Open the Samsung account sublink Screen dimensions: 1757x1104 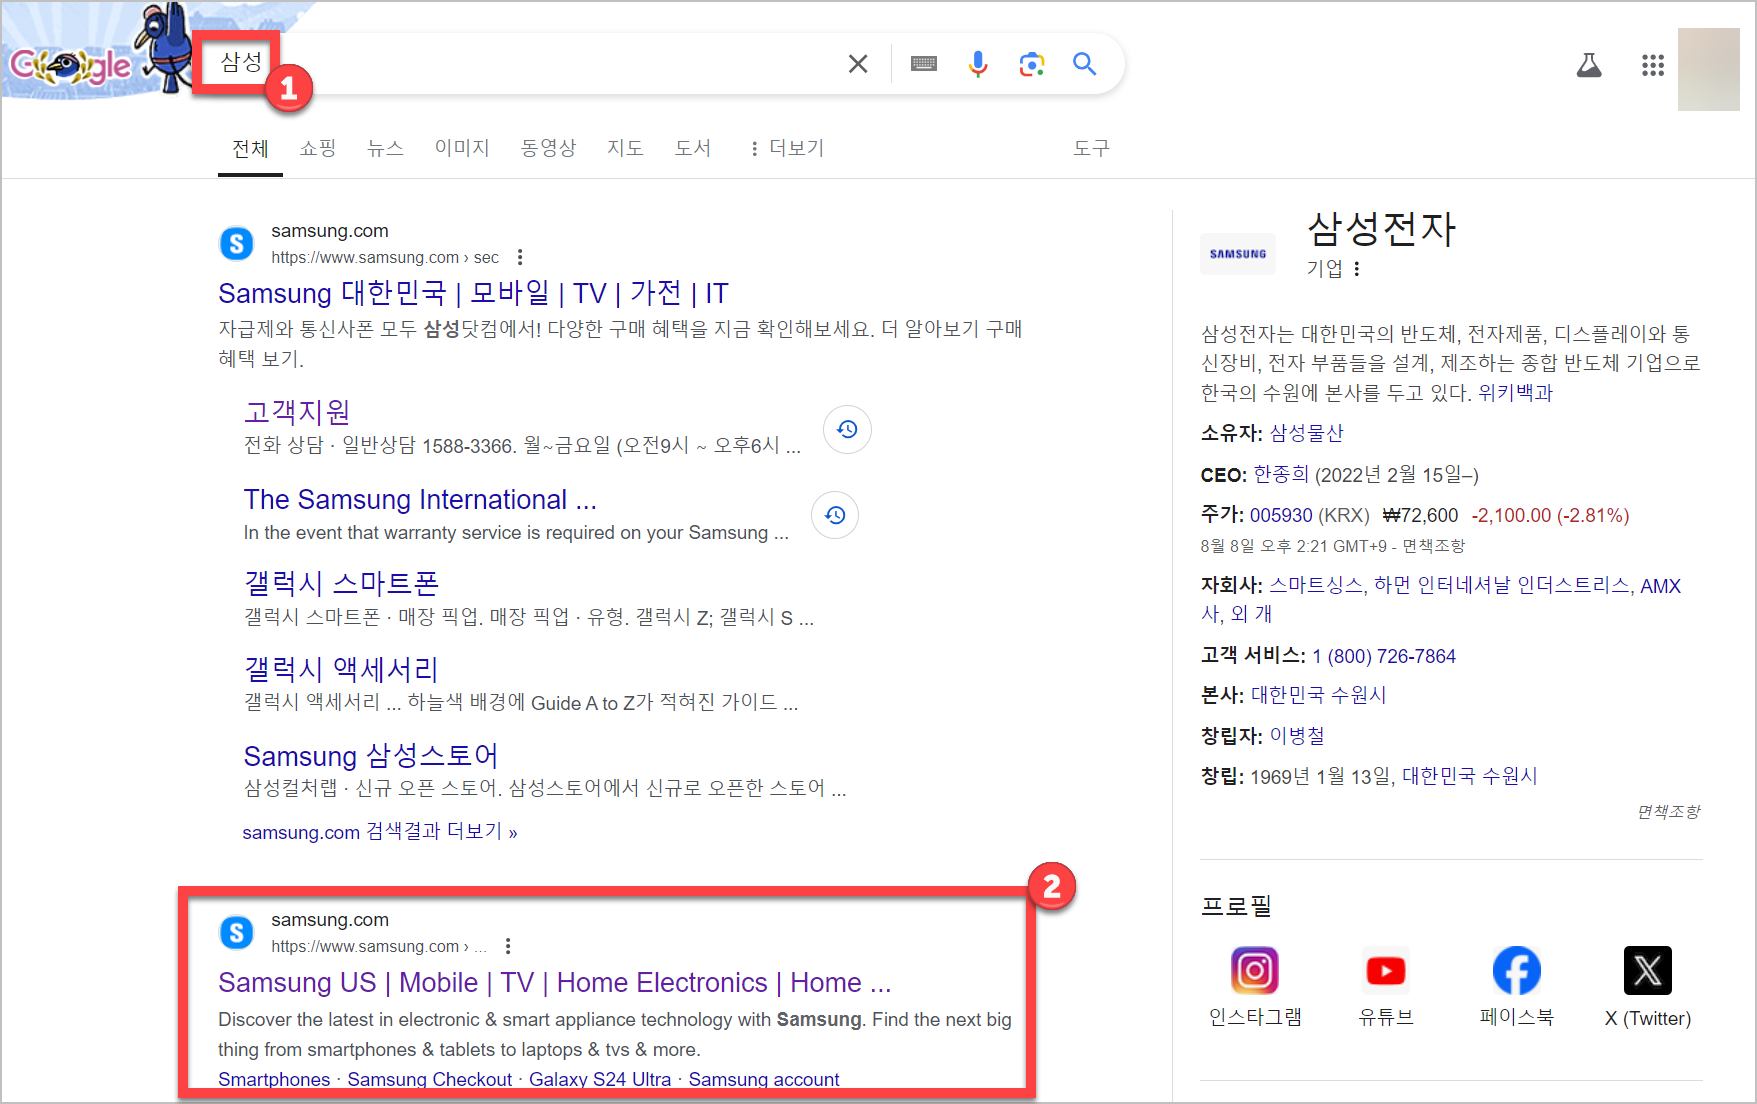coord(764,1079)
